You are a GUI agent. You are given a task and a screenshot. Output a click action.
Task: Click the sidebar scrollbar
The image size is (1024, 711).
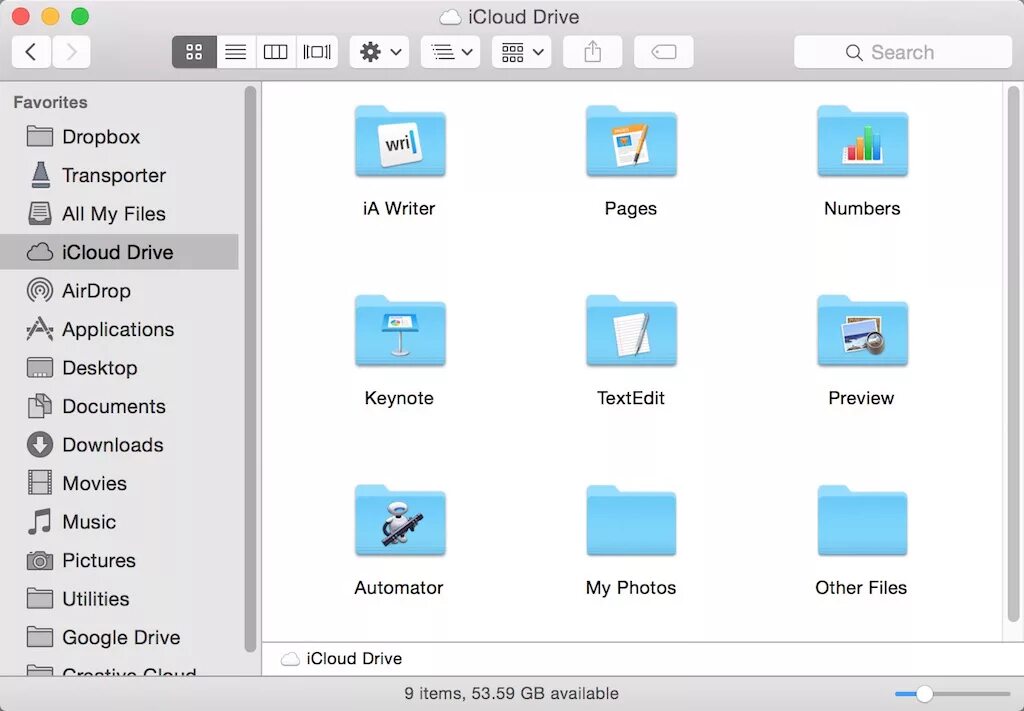pyautogui.click(x=250, y=369)
